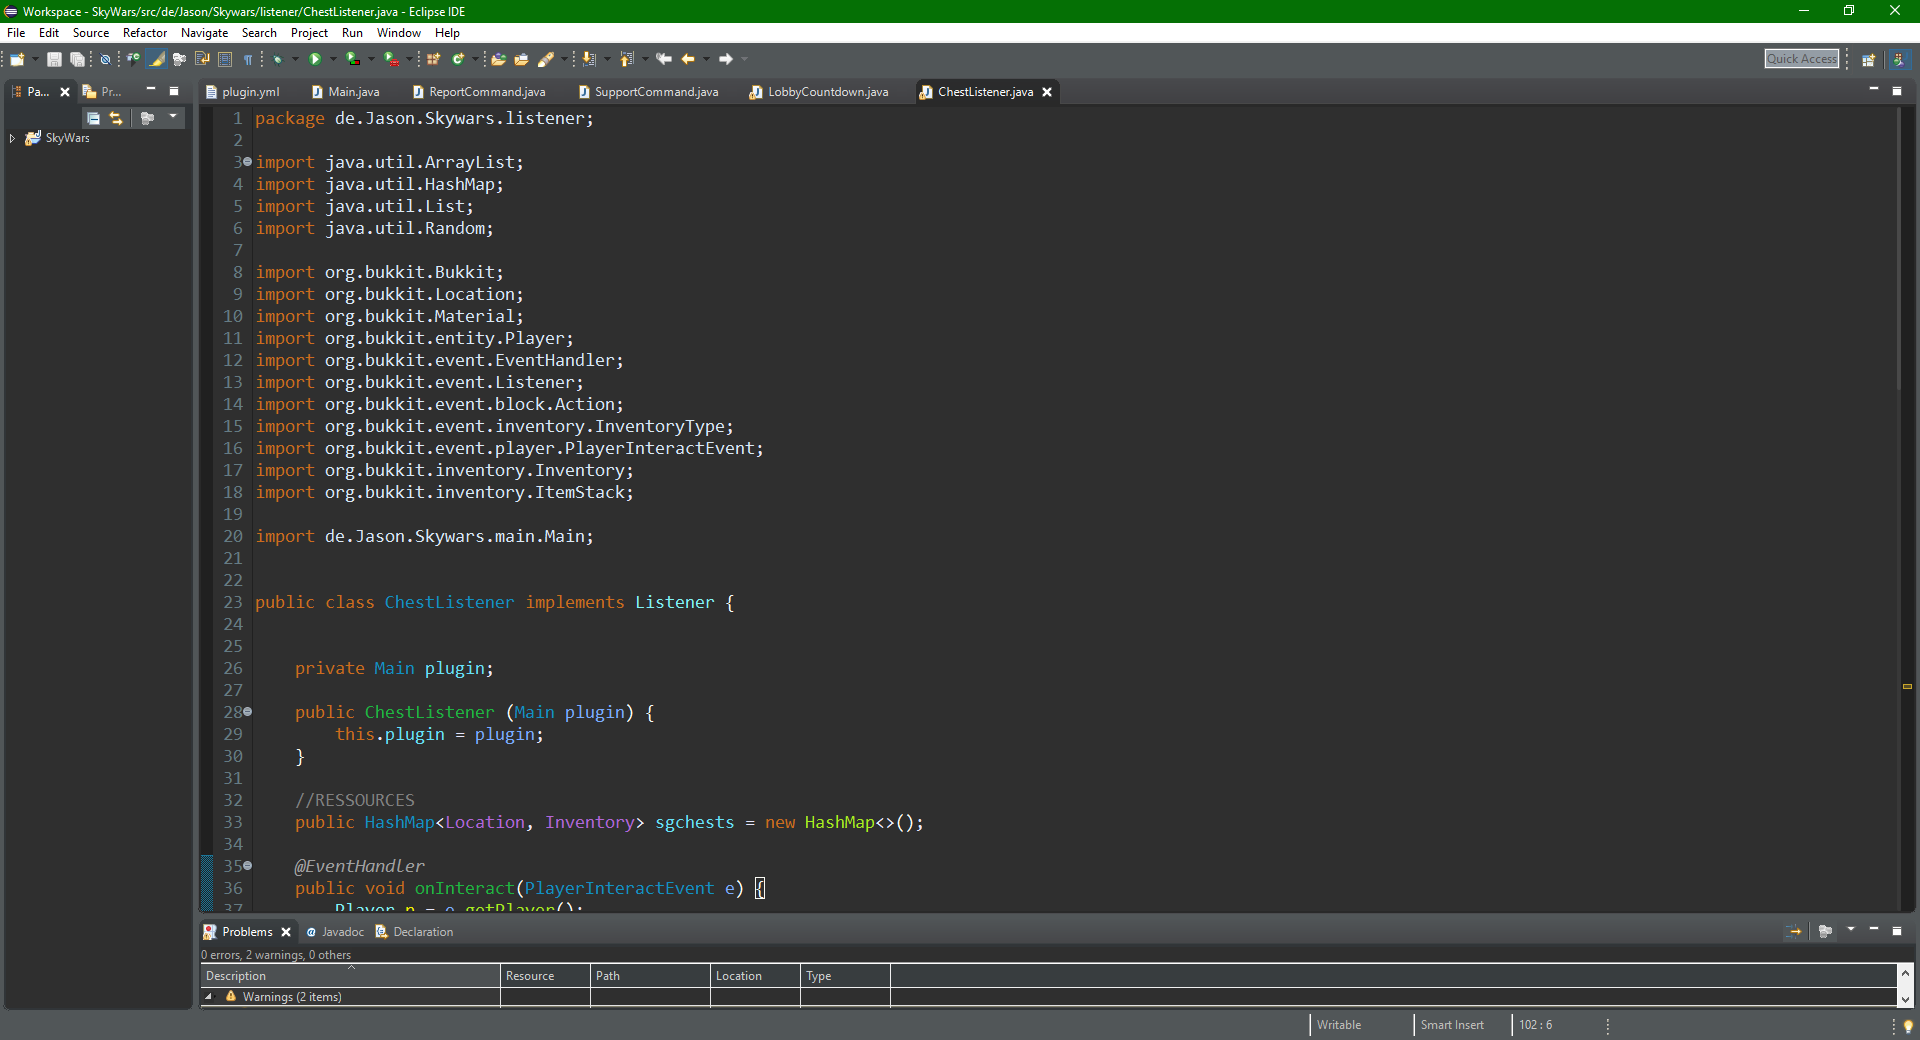Click the New file wizard icon
Screen dimensions: 1920x1040
17,60
